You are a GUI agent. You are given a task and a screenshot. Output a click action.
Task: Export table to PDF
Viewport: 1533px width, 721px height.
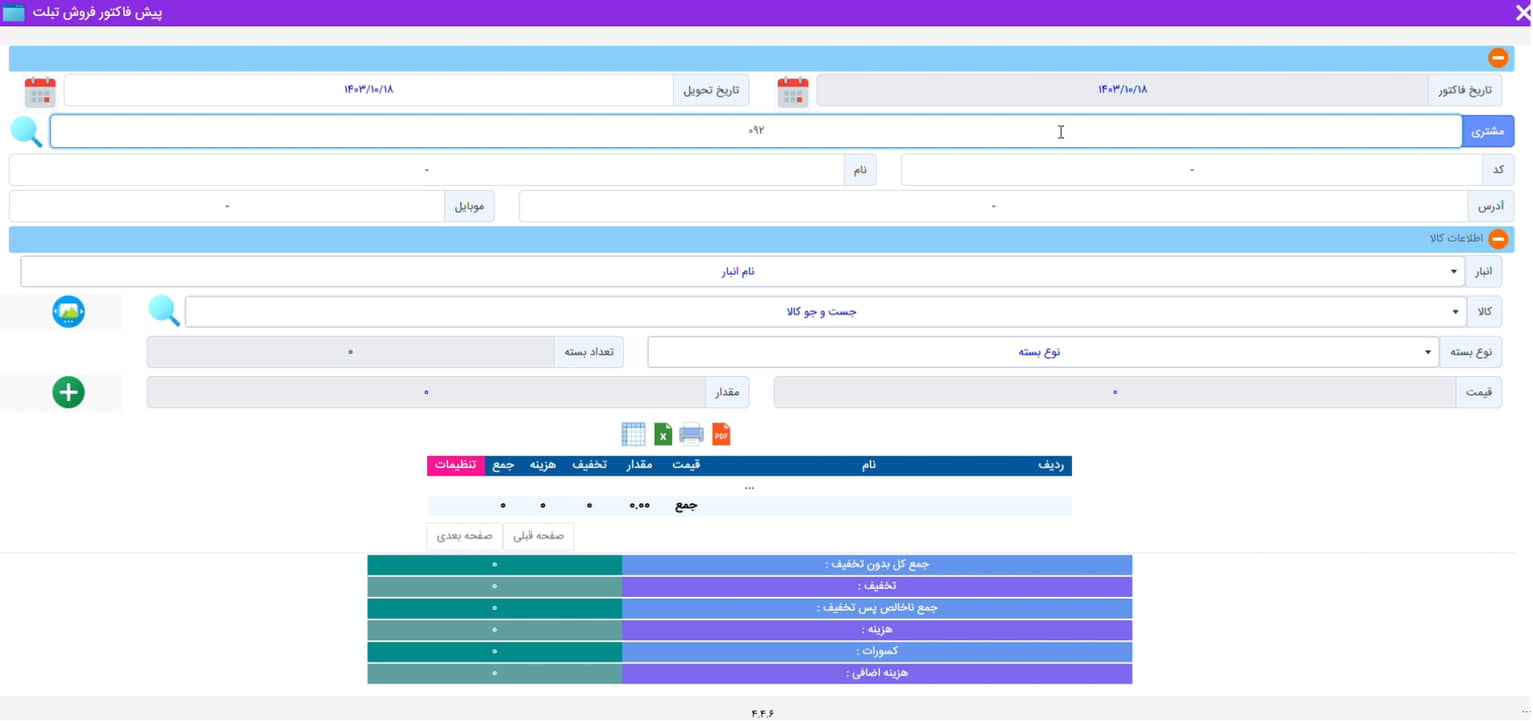click(721, 434)
